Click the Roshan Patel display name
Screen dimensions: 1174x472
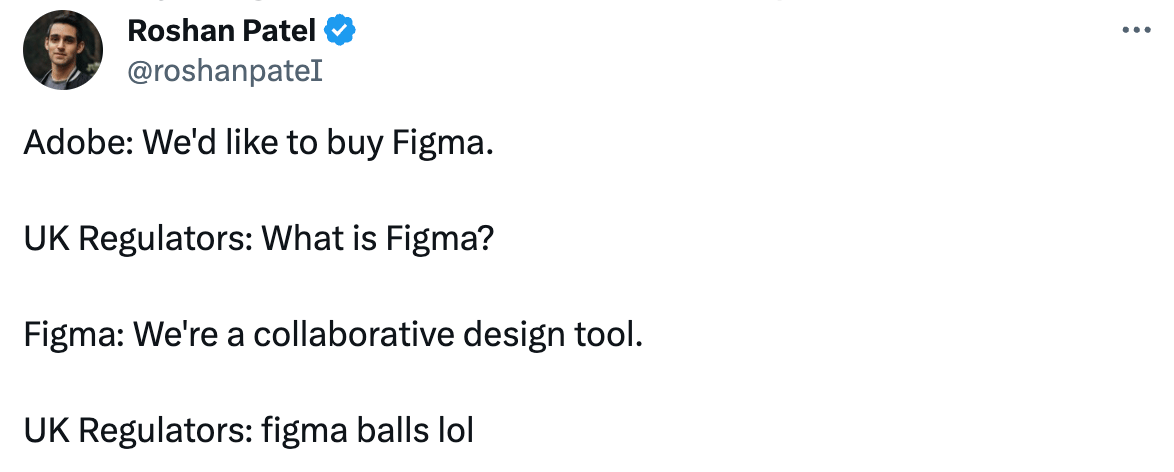pos(221,33)
